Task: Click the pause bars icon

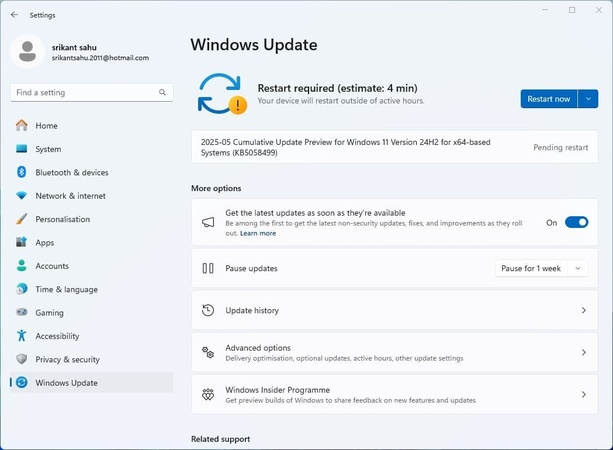Action: click(x=208, y=269)
